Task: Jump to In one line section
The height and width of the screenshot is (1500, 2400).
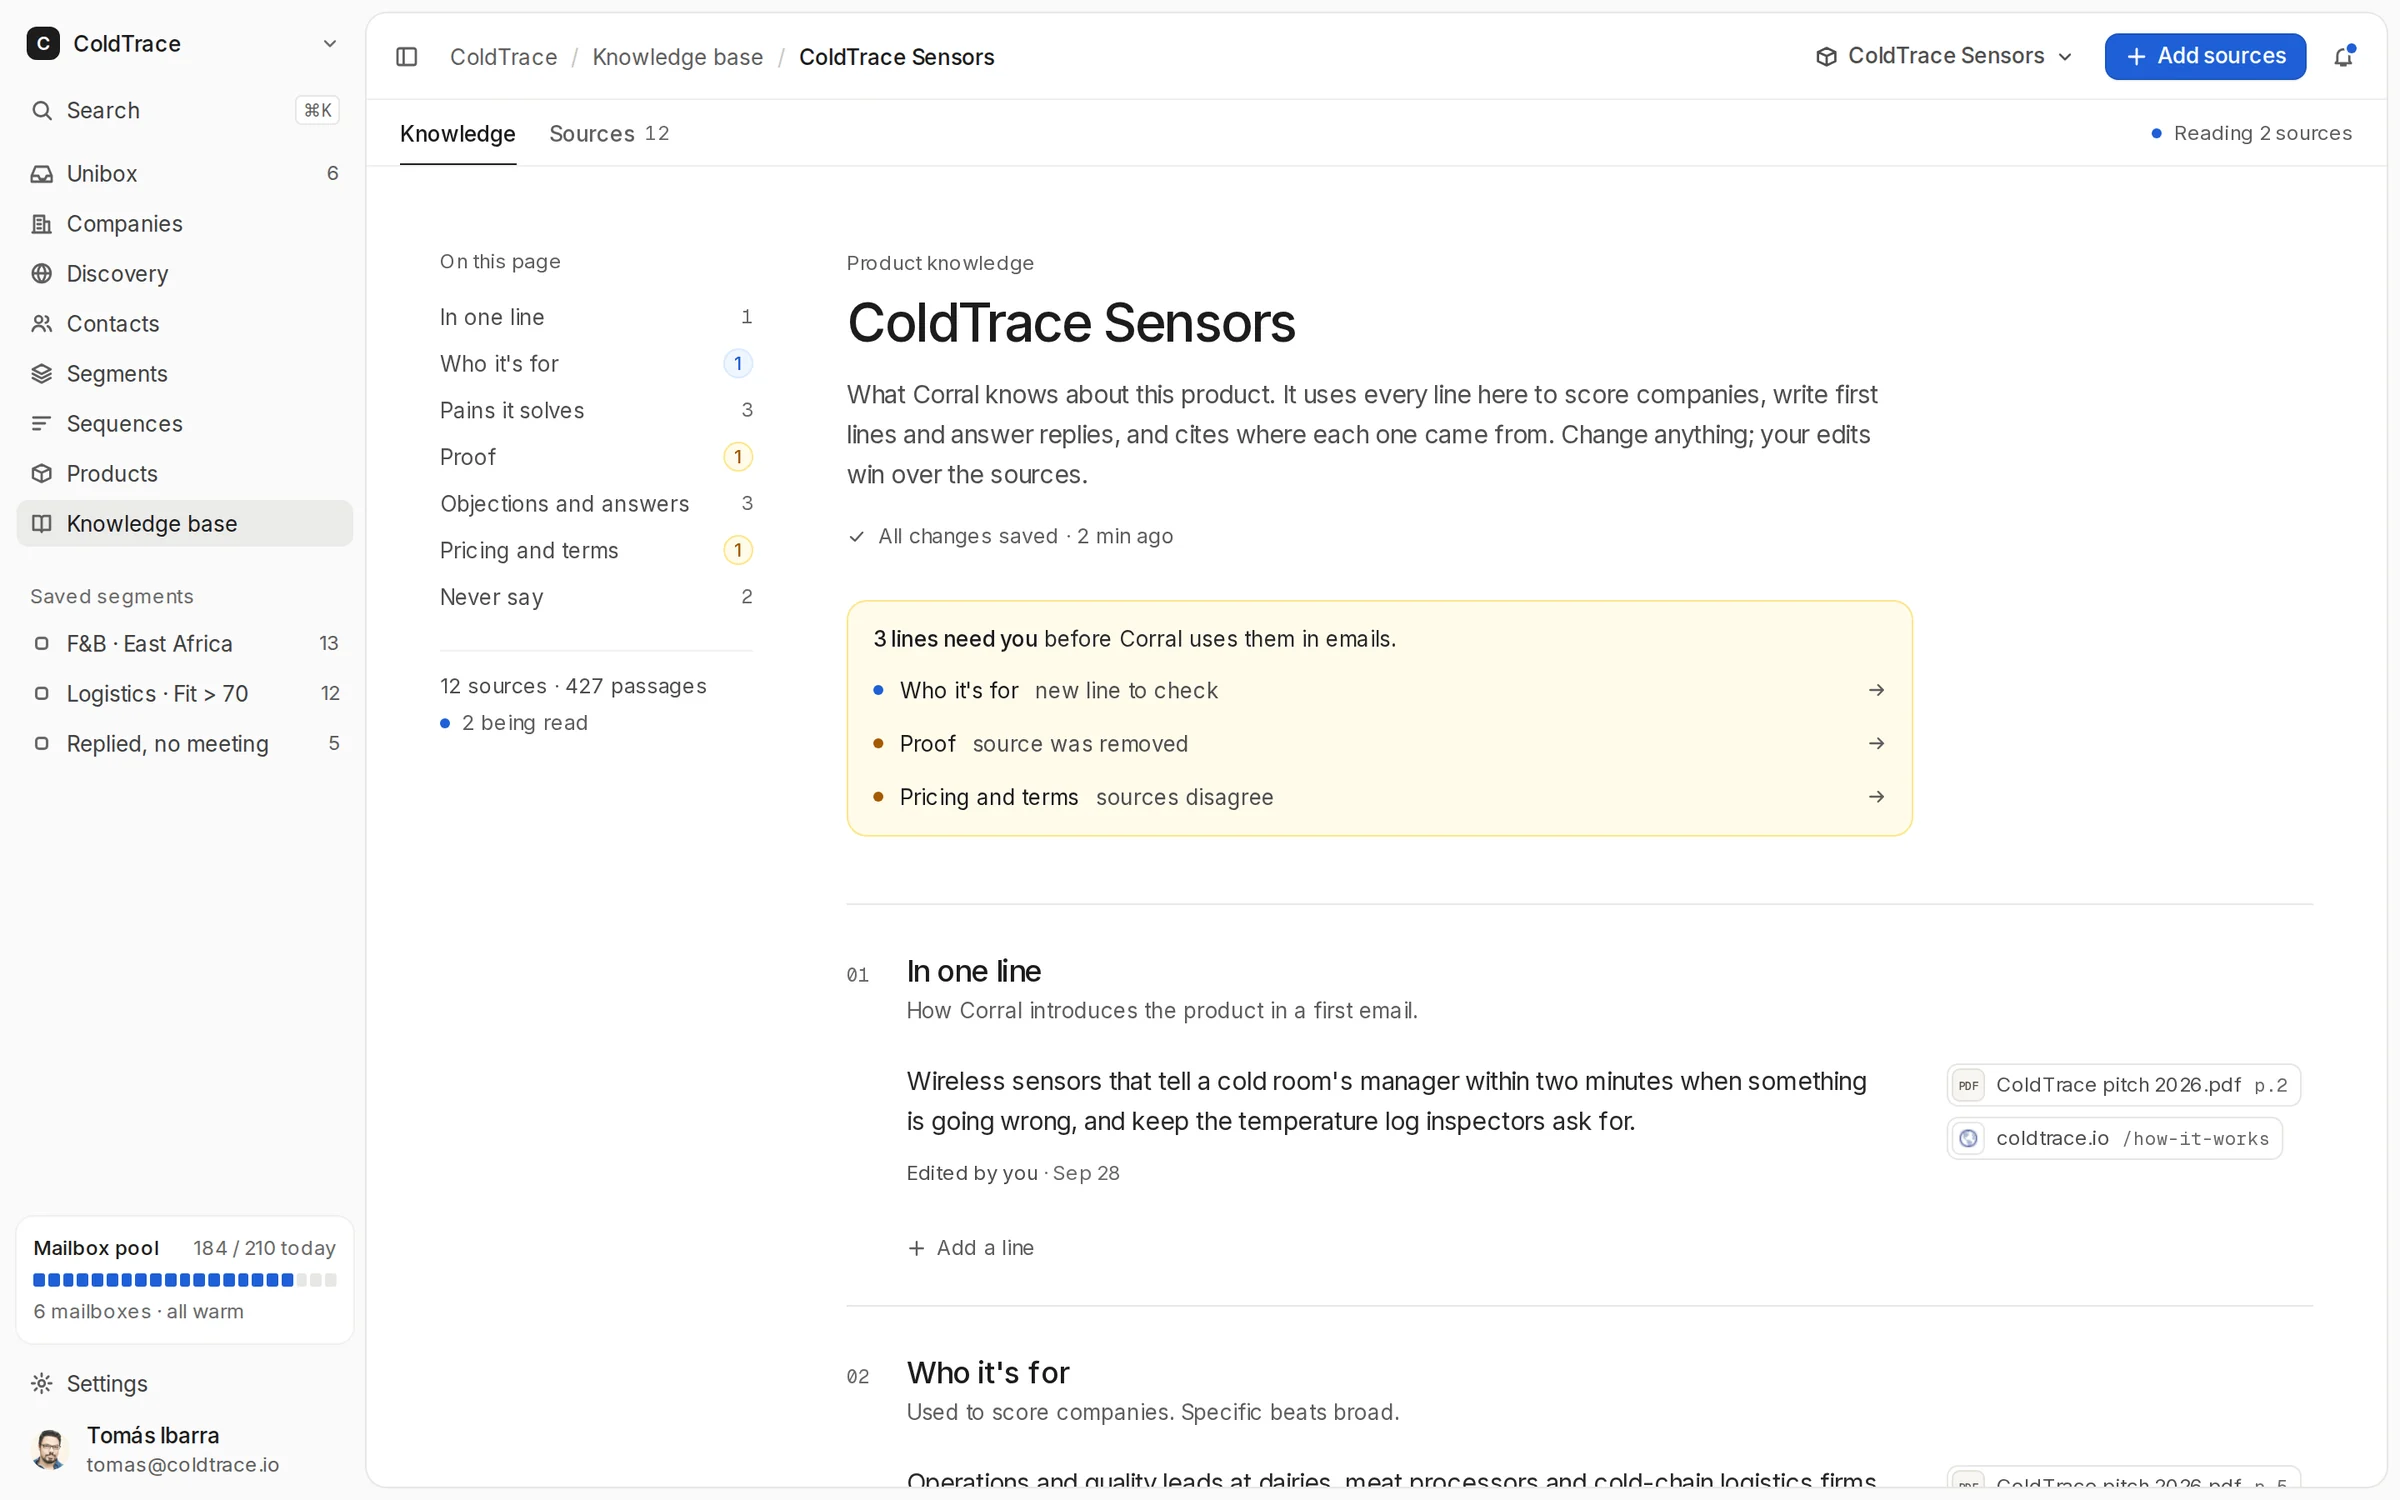Action: tap(596, 318)
